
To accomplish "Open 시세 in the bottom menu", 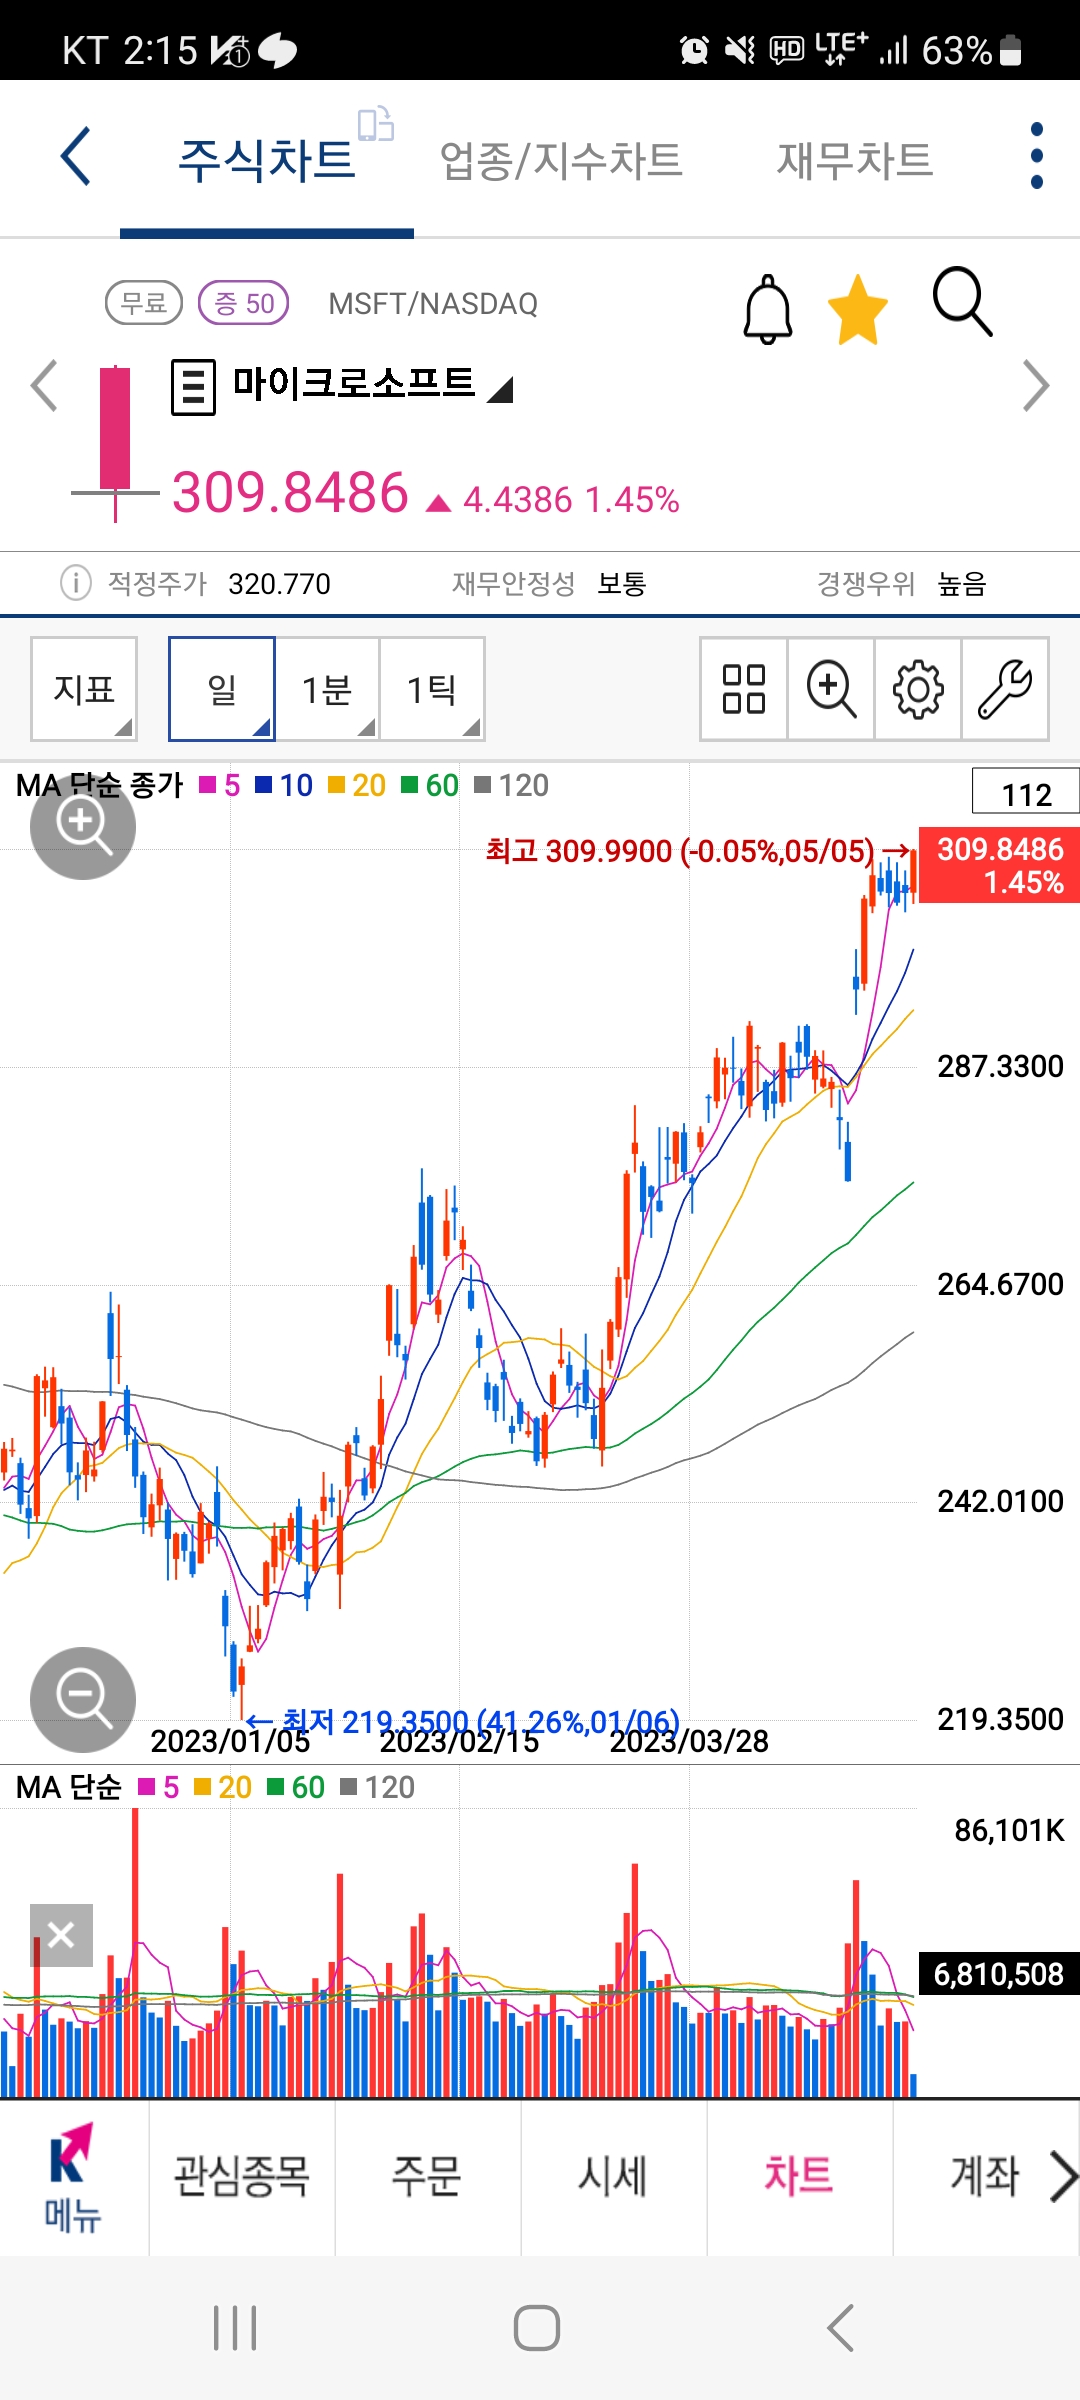I will click(x=613, y=2177).
